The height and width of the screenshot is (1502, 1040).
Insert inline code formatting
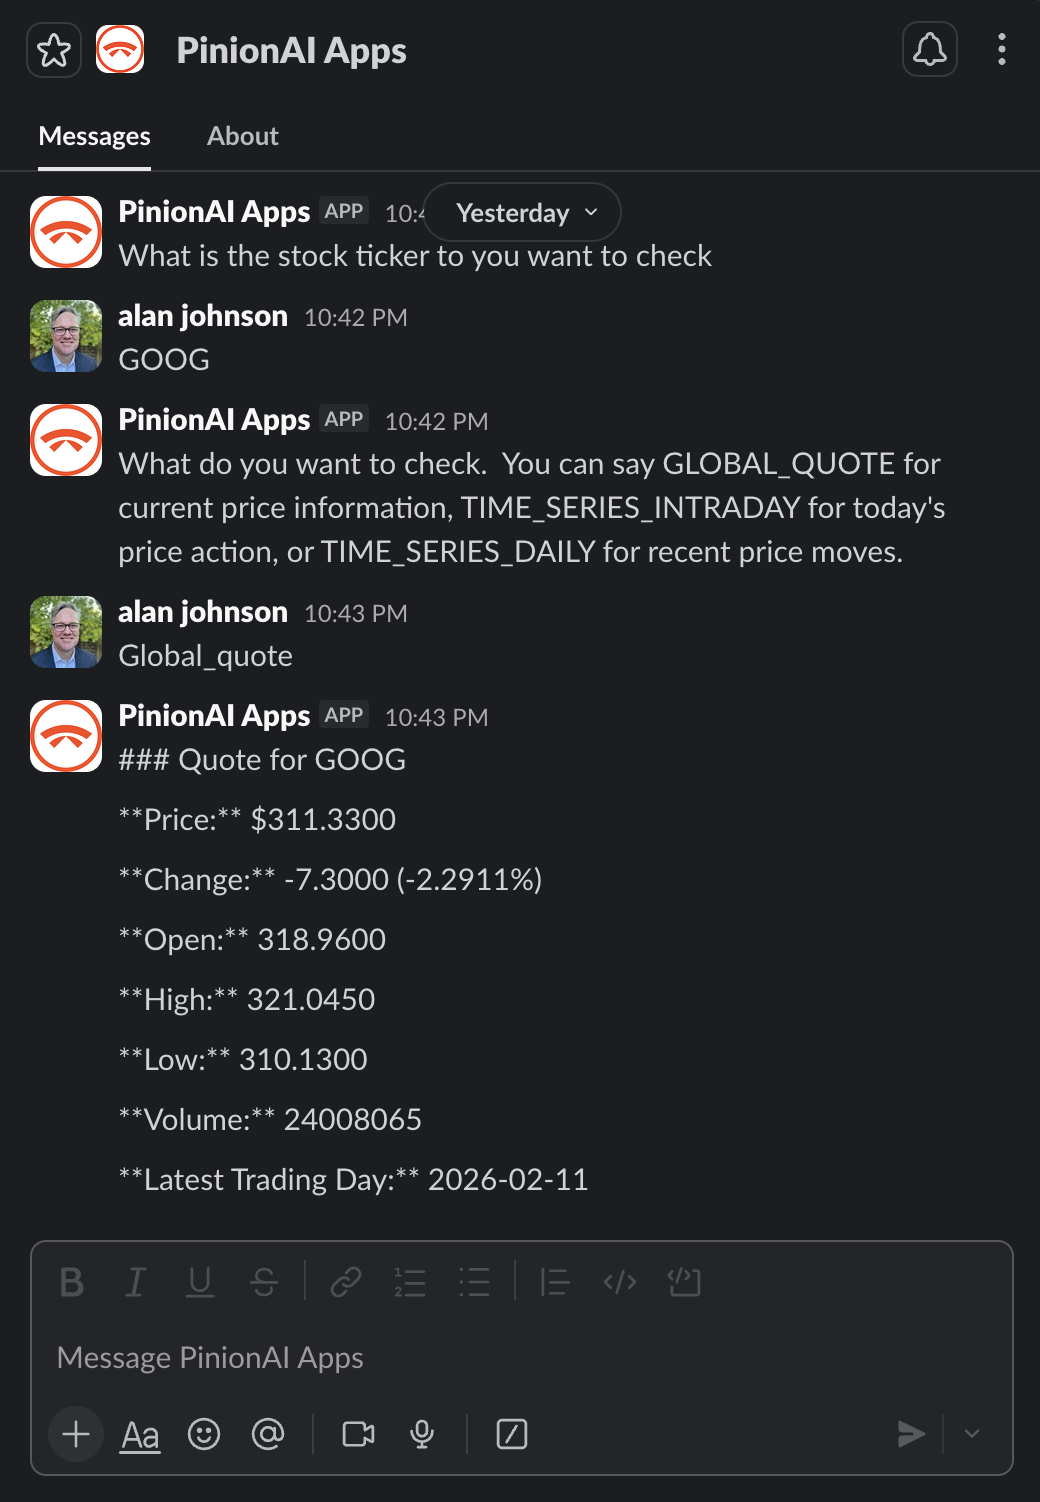620,1282
